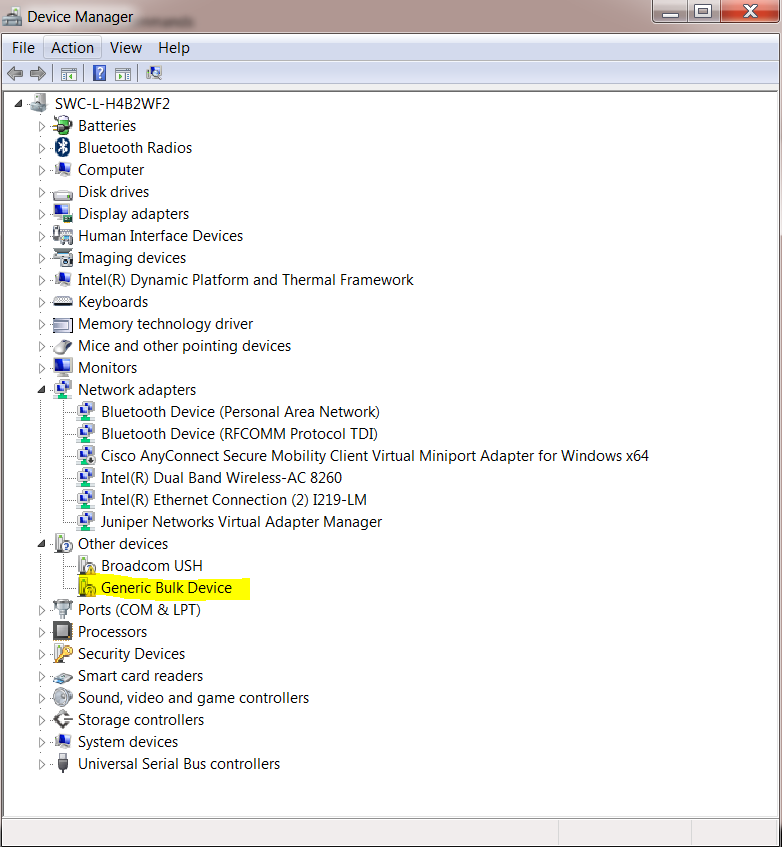This screenshot has width=782, height=847.
Task: Click the Broadcom USH warning icon
Action: tap(86, 566)
